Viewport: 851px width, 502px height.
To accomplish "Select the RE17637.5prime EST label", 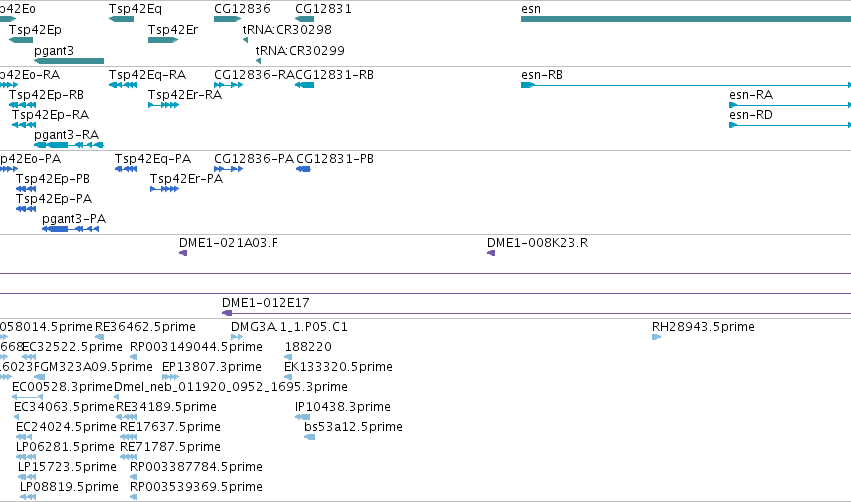I will point(170,427).
